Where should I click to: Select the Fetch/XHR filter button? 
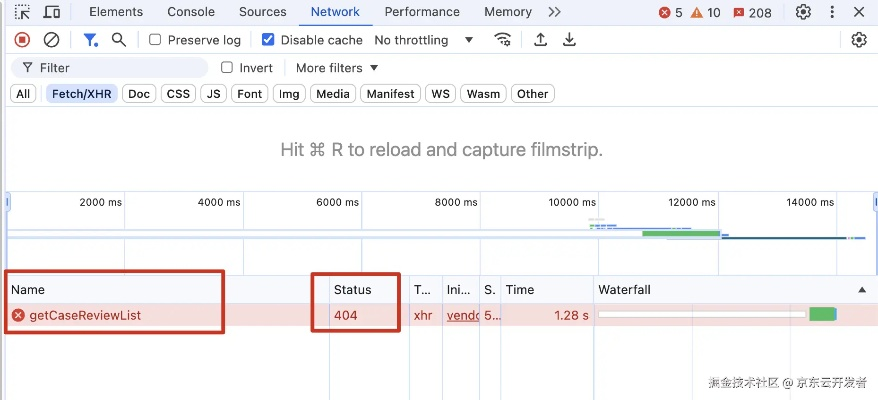coord(80,94)
